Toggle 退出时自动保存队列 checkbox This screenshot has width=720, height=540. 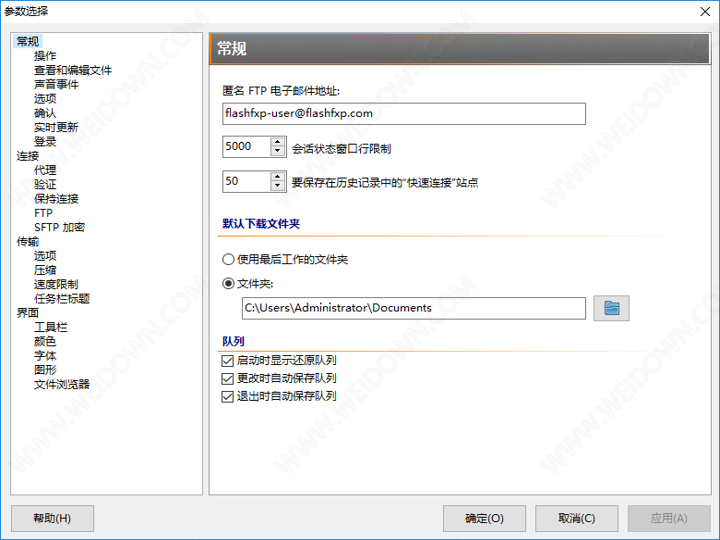(x=228, y=396)
